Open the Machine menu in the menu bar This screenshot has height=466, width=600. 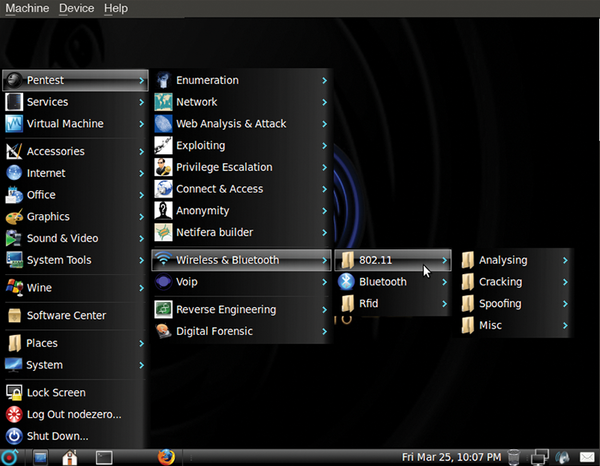pyautogui.click(x=27, y=8)
